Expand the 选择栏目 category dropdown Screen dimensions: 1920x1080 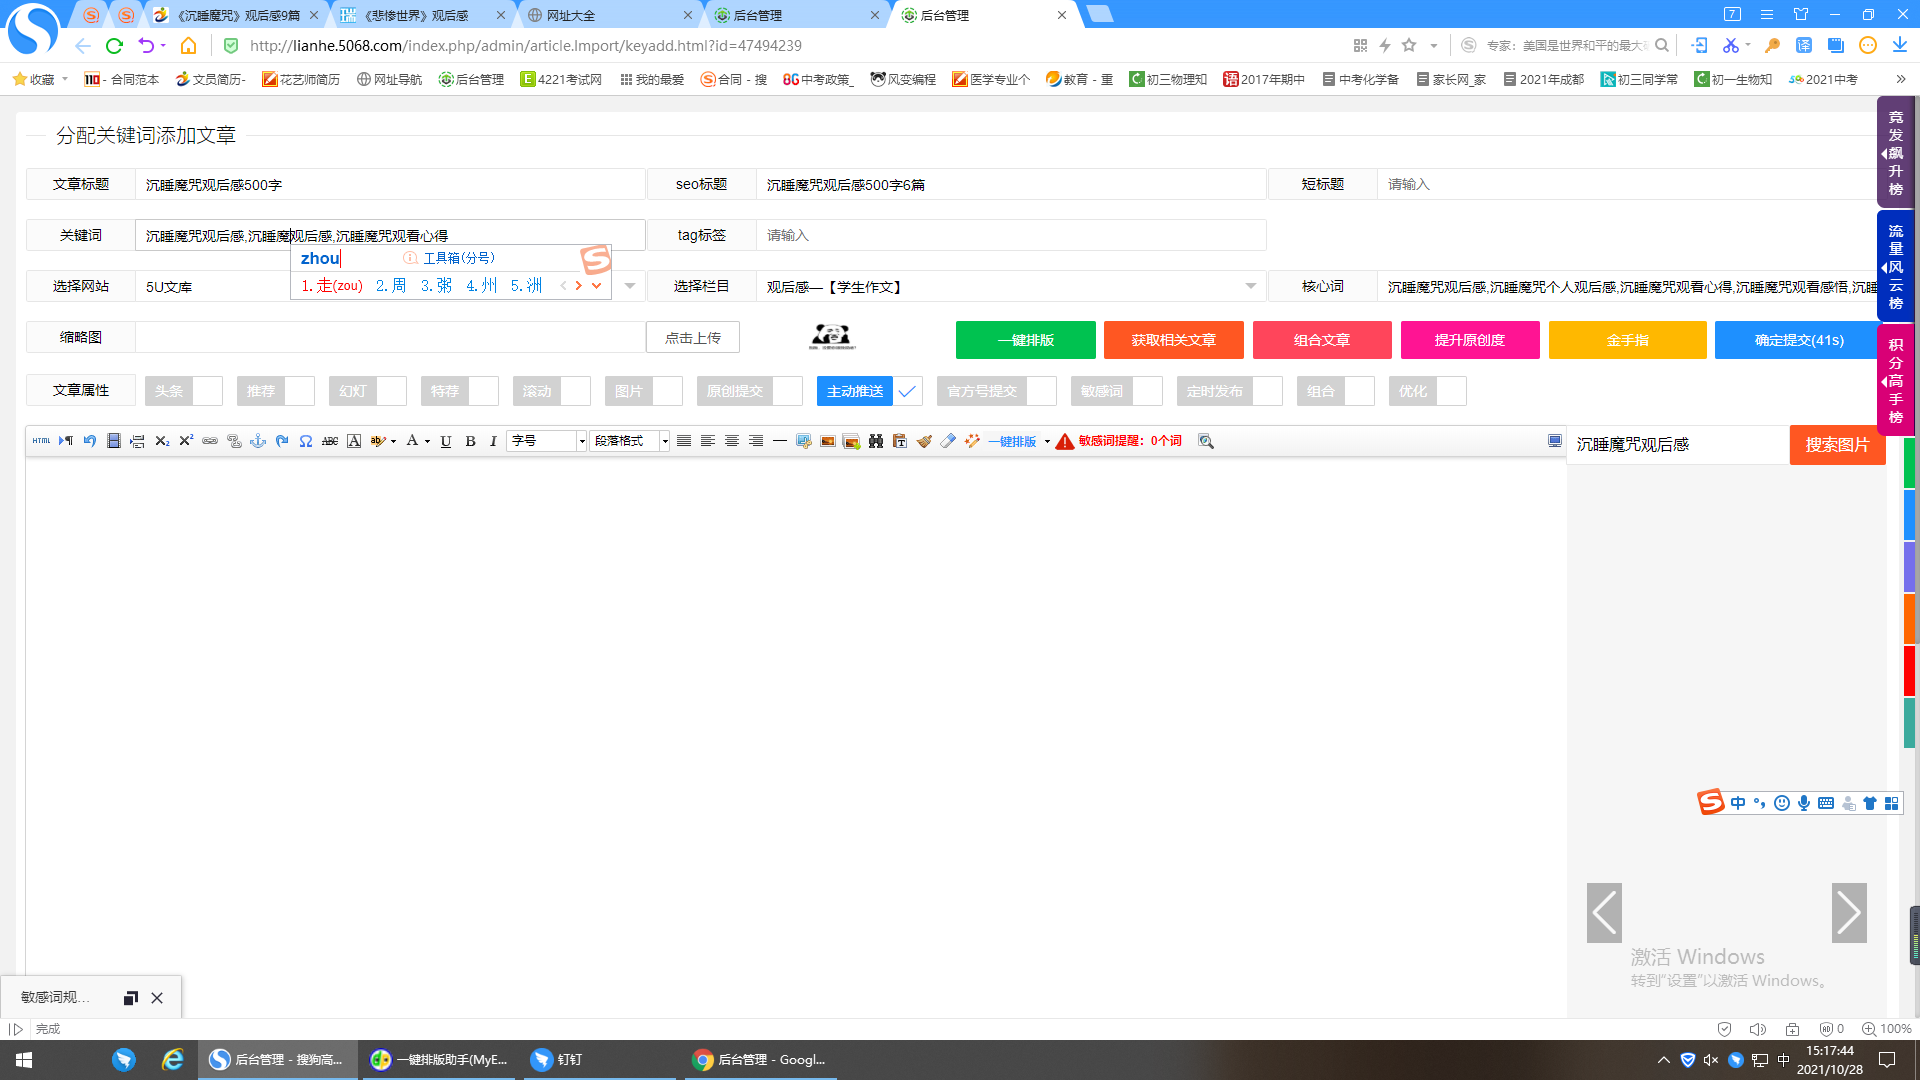click(x=1251, y=286)
